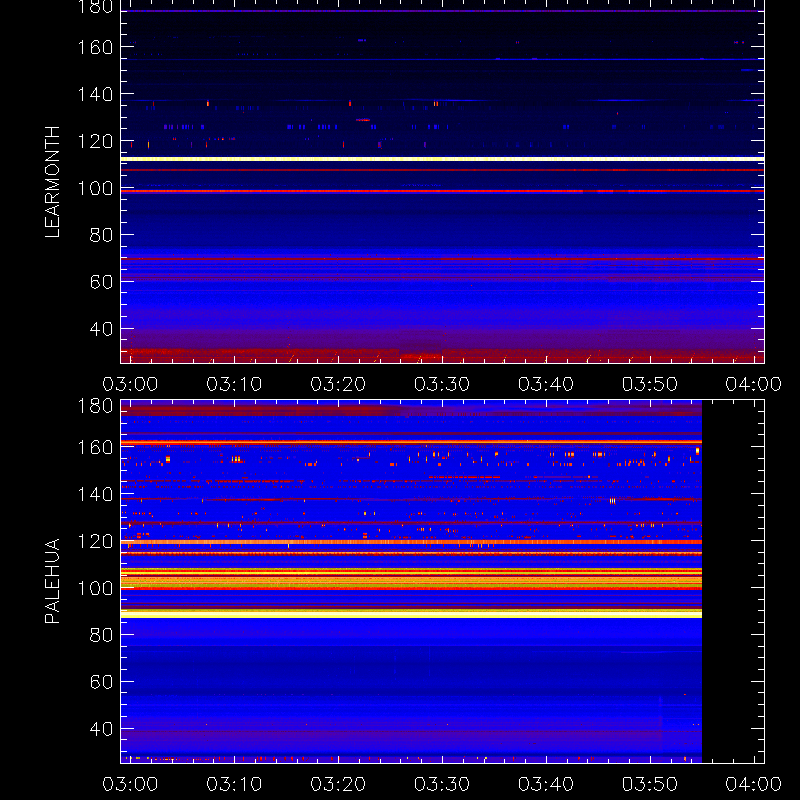Select the 80 tick label on Learmonth plot
This screenshot has height=800, width=800.
[x=101, y=235]
